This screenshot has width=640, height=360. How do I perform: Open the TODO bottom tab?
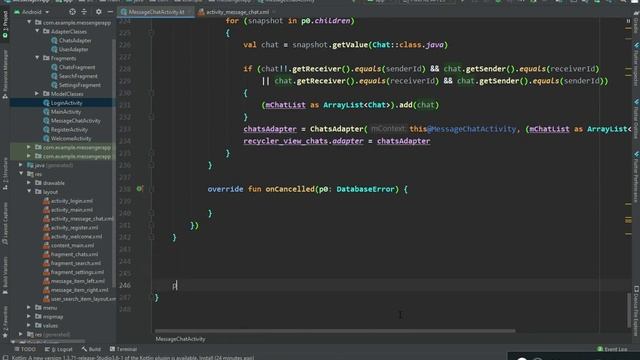[25, 349]
